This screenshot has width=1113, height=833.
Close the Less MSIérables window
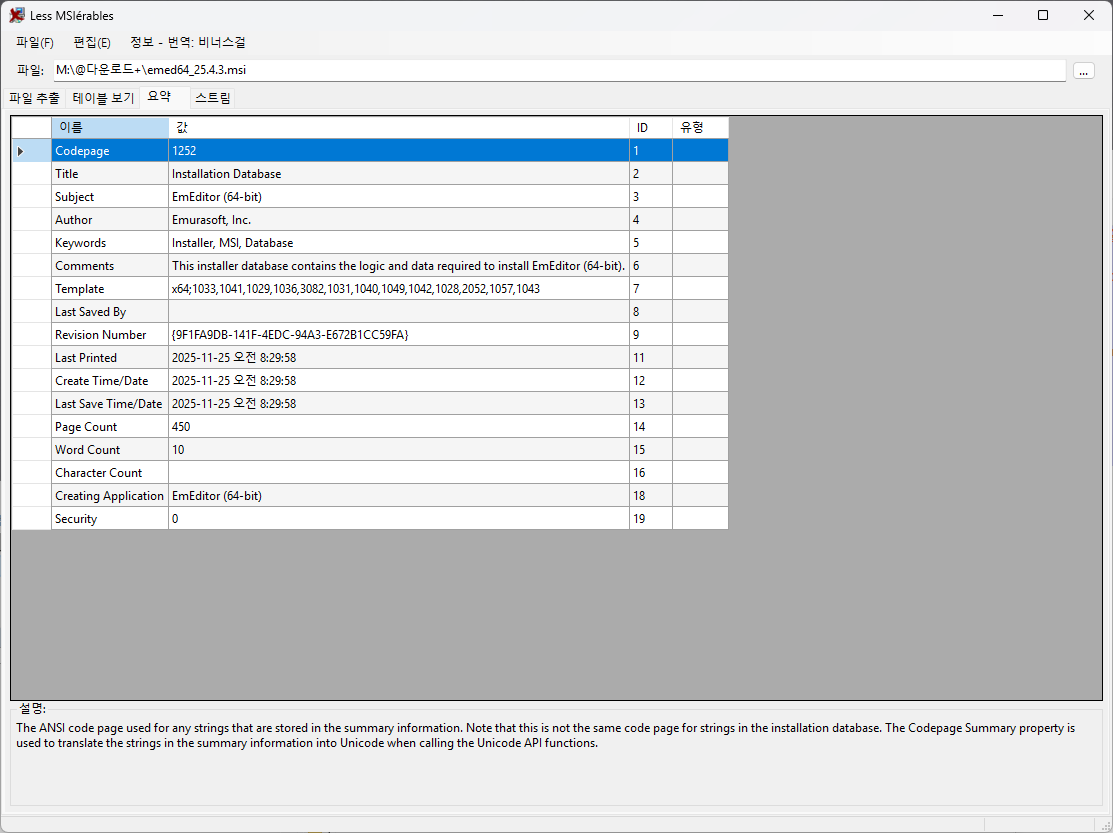click(x=1088, y=15)
